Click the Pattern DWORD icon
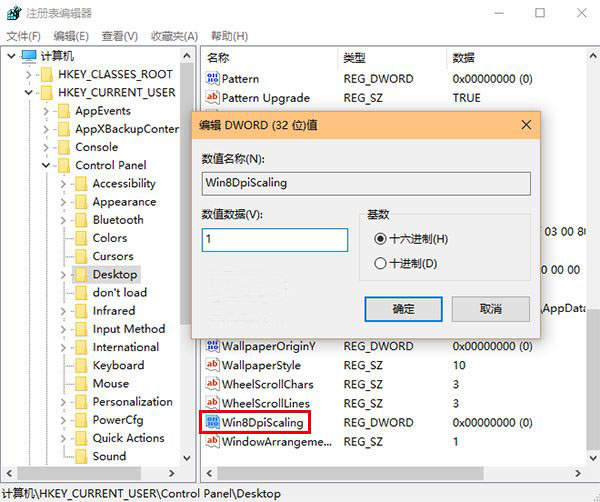This screenshot has height=502, width=600. tap(212, 79)
